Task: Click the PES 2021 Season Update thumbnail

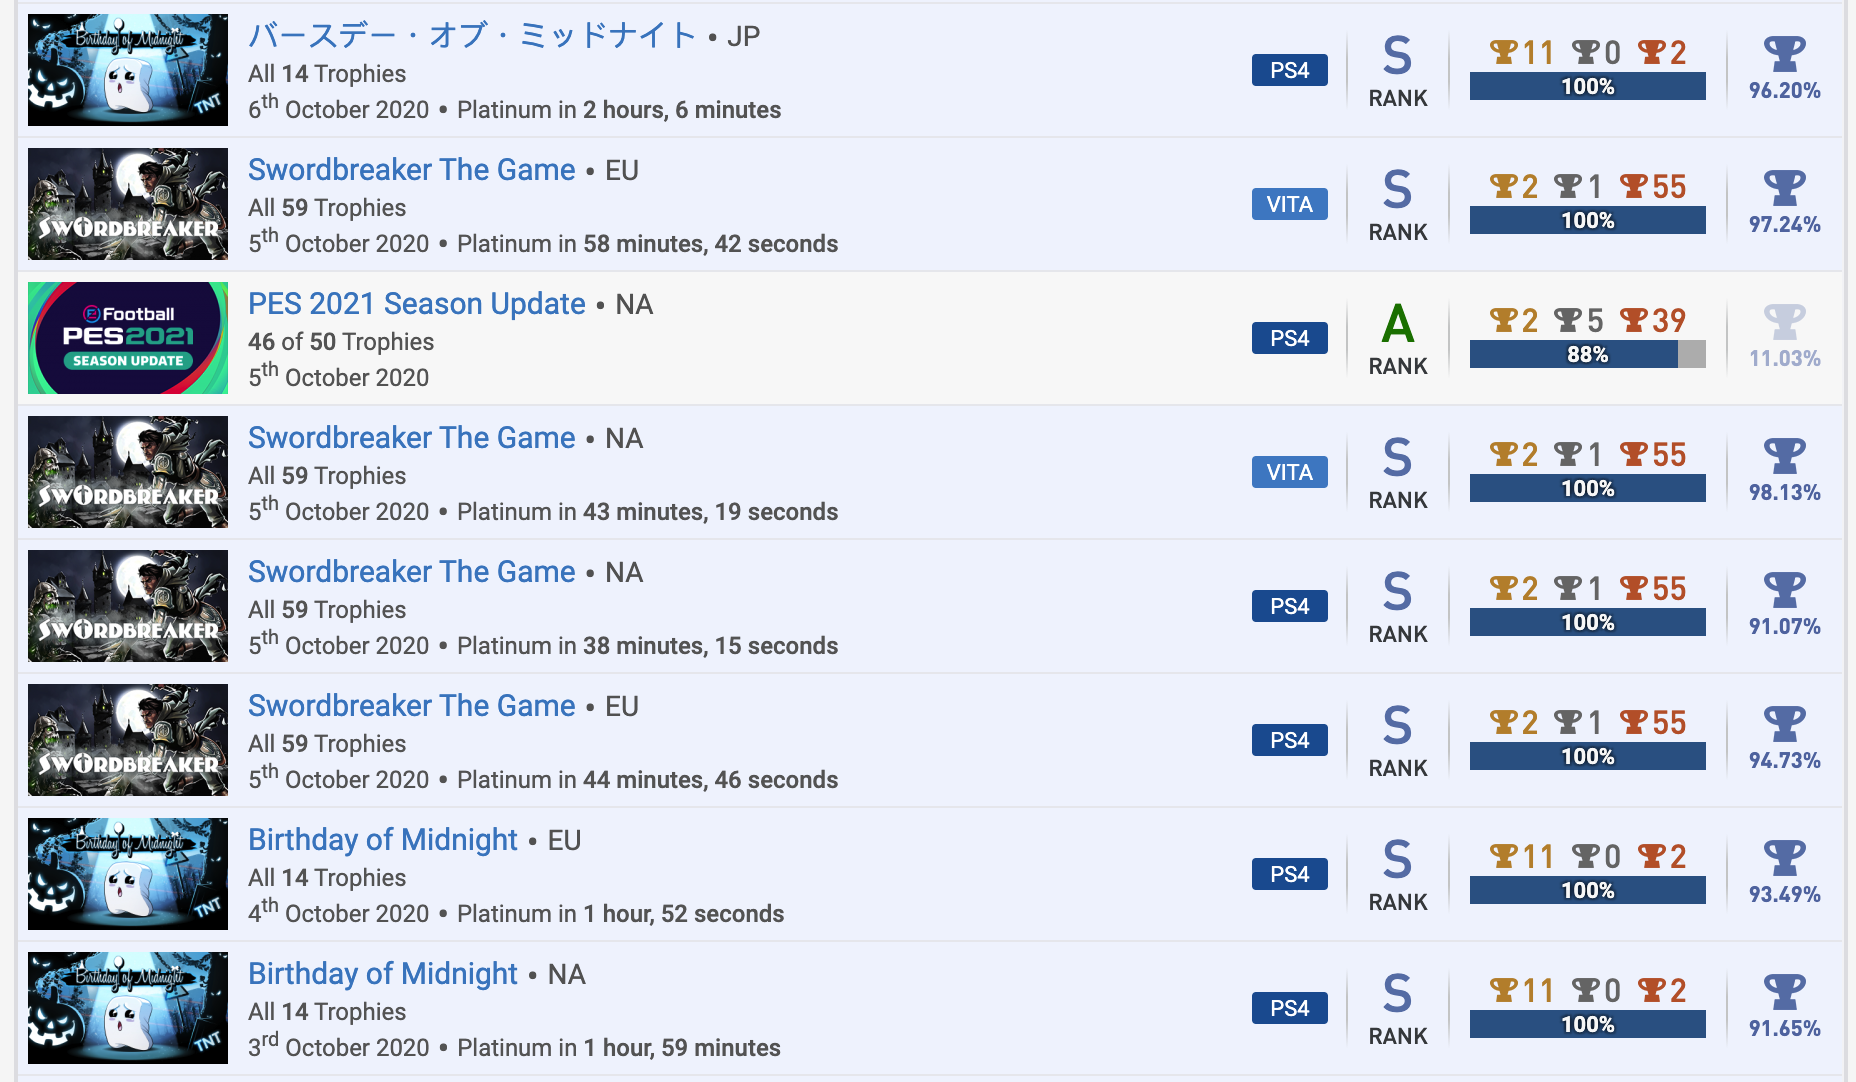Action: click(x=128, y=338)
